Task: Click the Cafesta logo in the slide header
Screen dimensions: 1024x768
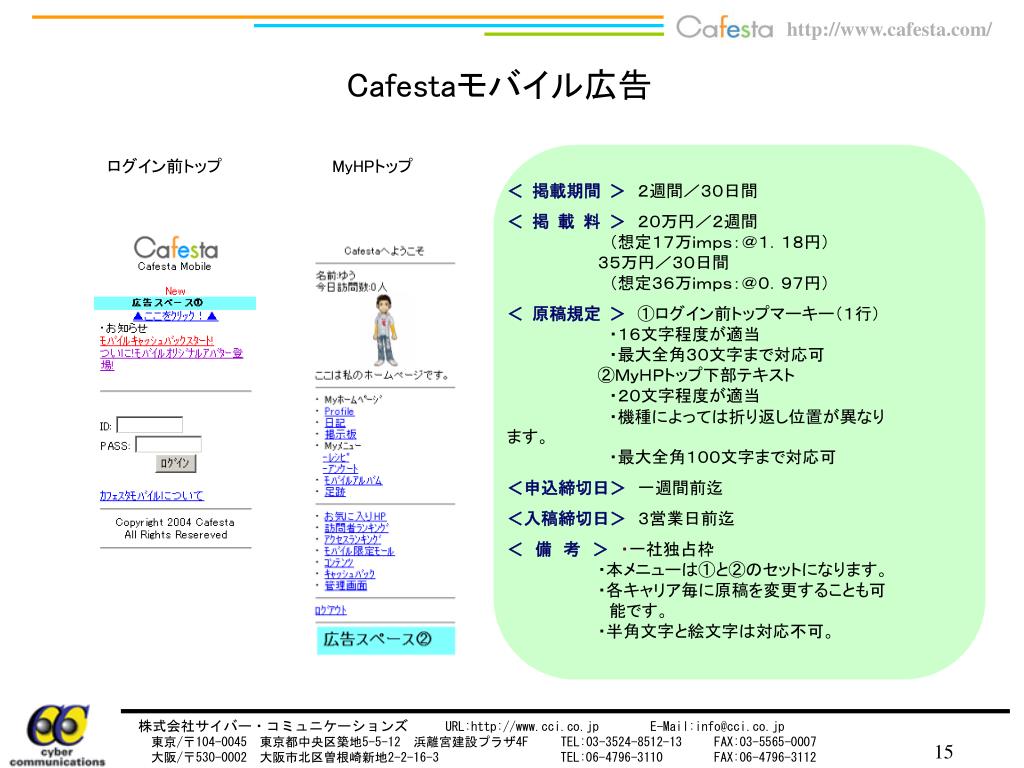Action: pos(724,27)
